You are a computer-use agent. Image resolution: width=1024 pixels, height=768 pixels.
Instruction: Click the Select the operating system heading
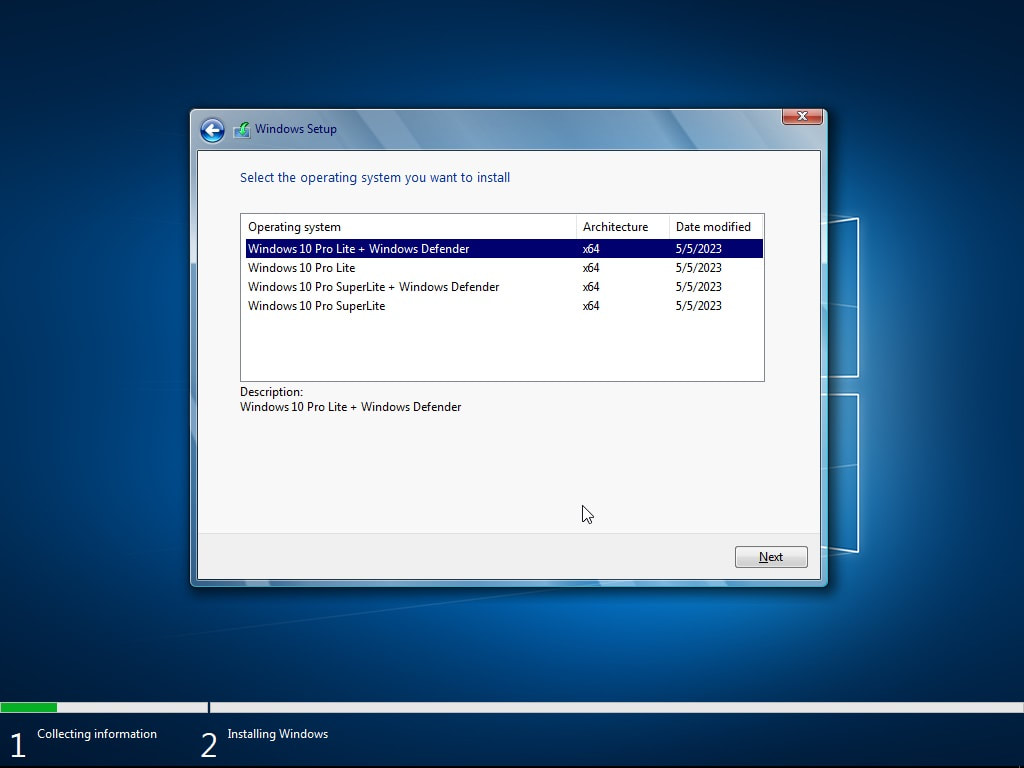coord(375,177)
